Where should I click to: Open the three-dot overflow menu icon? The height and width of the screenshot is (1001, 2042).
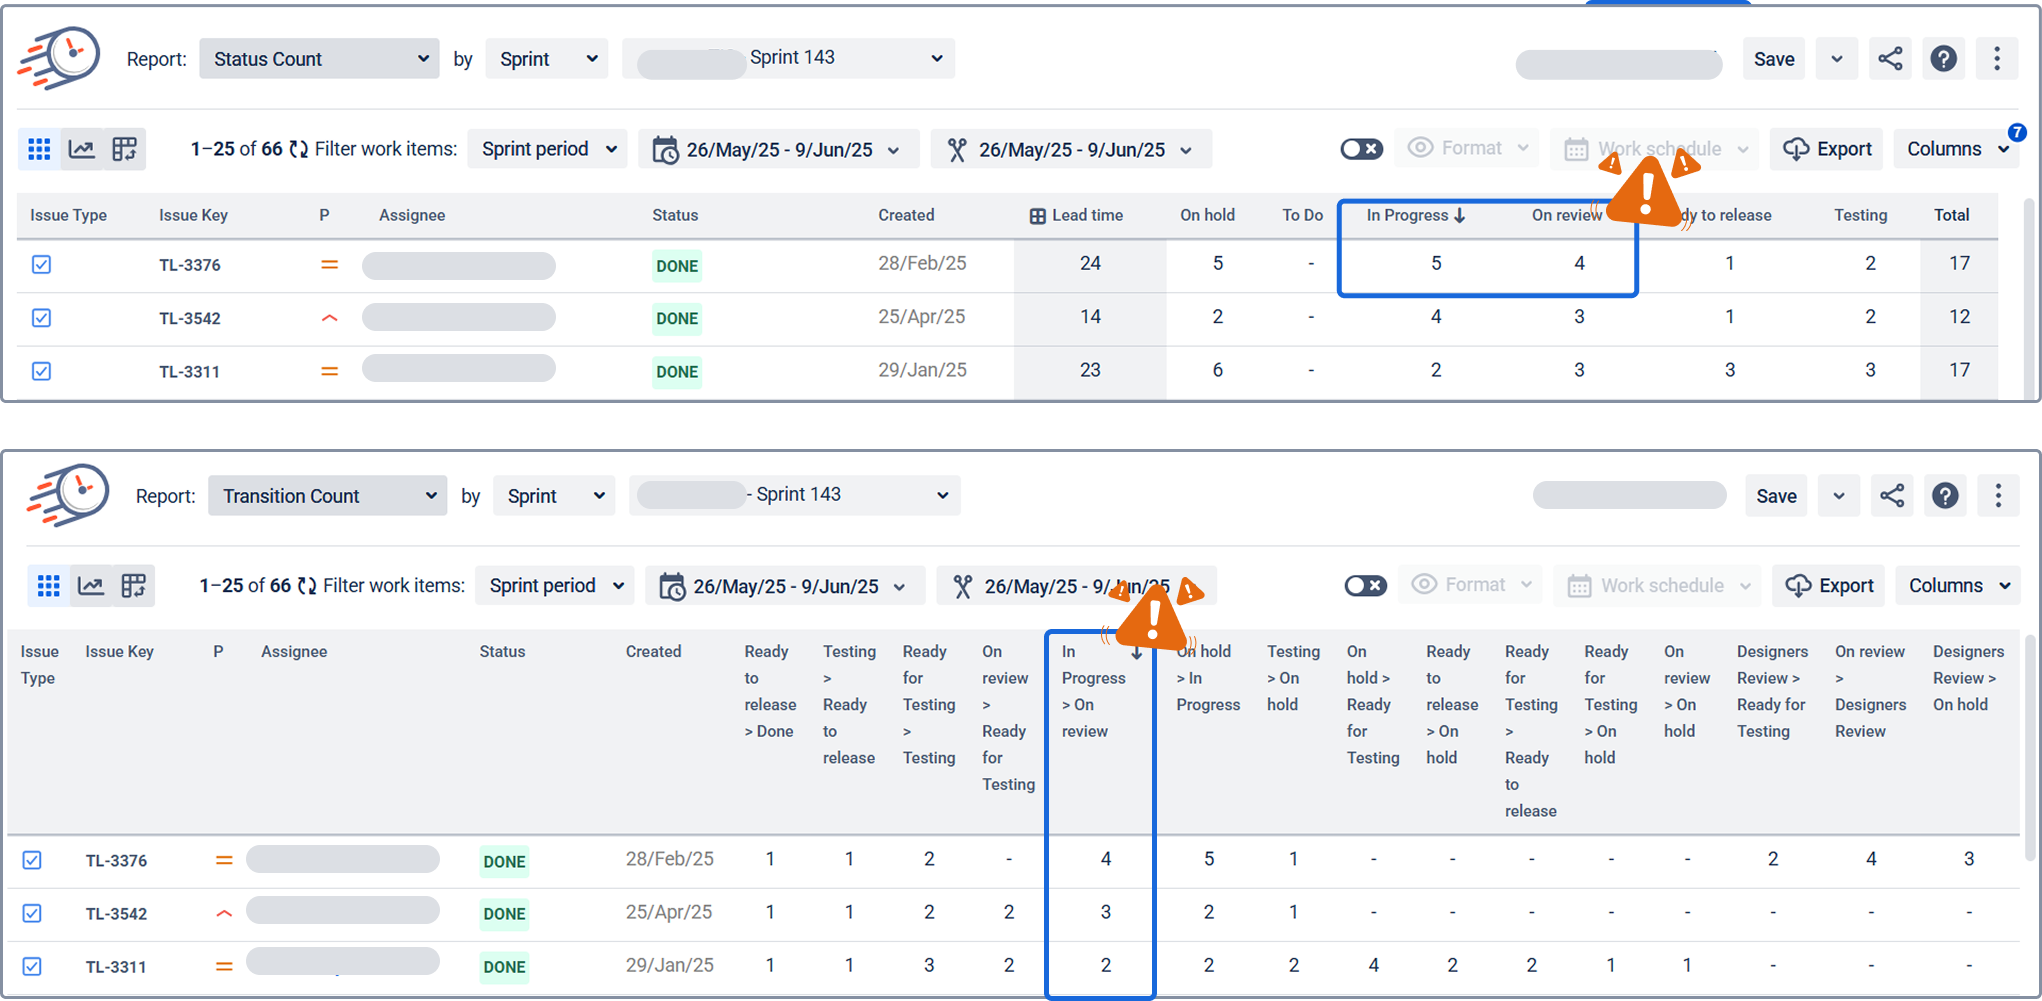coord(1998,58)
